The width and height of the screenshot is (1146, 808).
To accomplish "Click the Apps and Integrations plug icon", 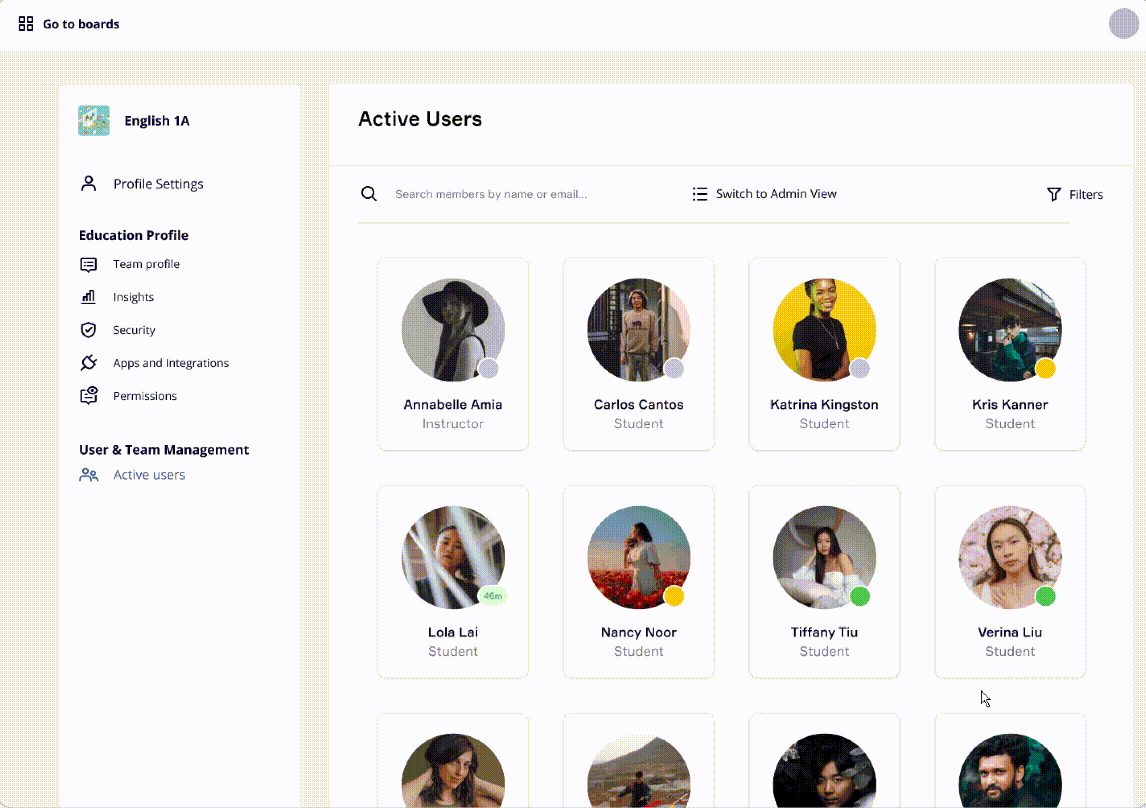I will click(x=88, y=362).
